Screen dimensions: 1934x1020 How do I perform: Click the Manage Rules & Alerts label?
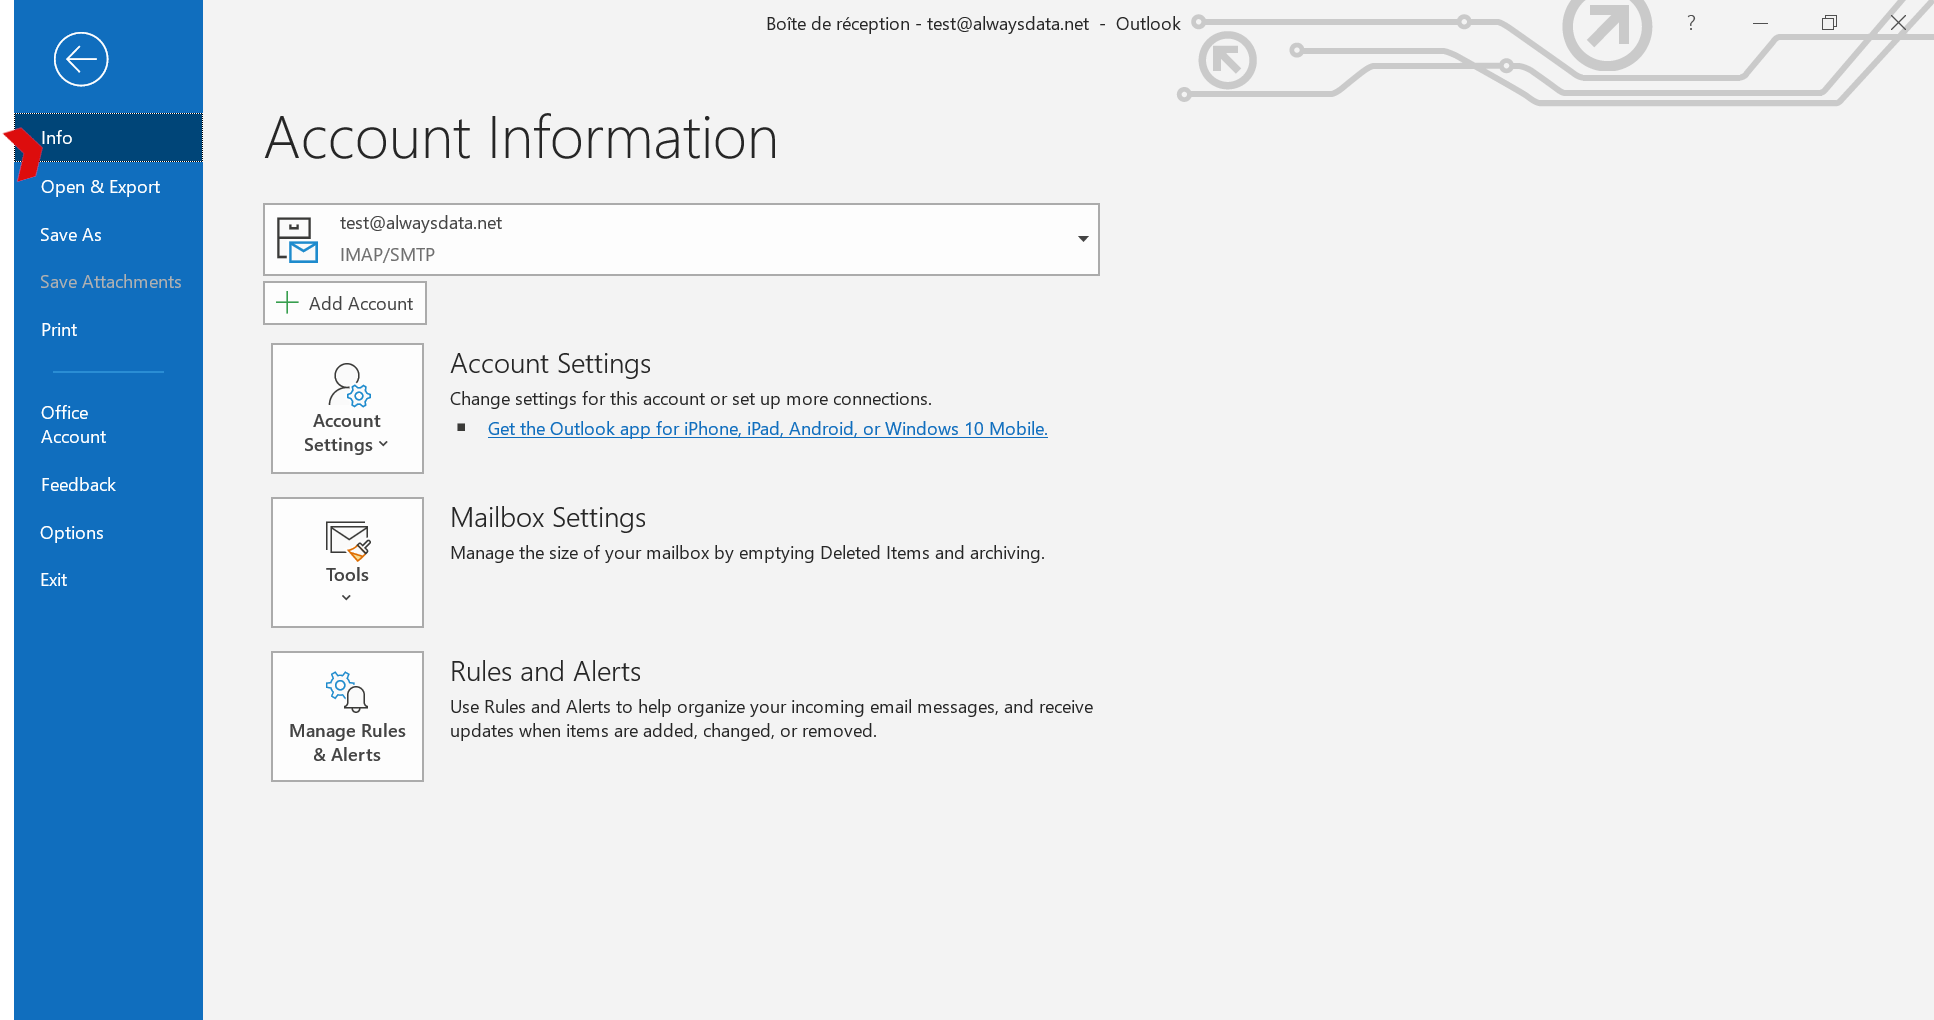click(347, 743)
